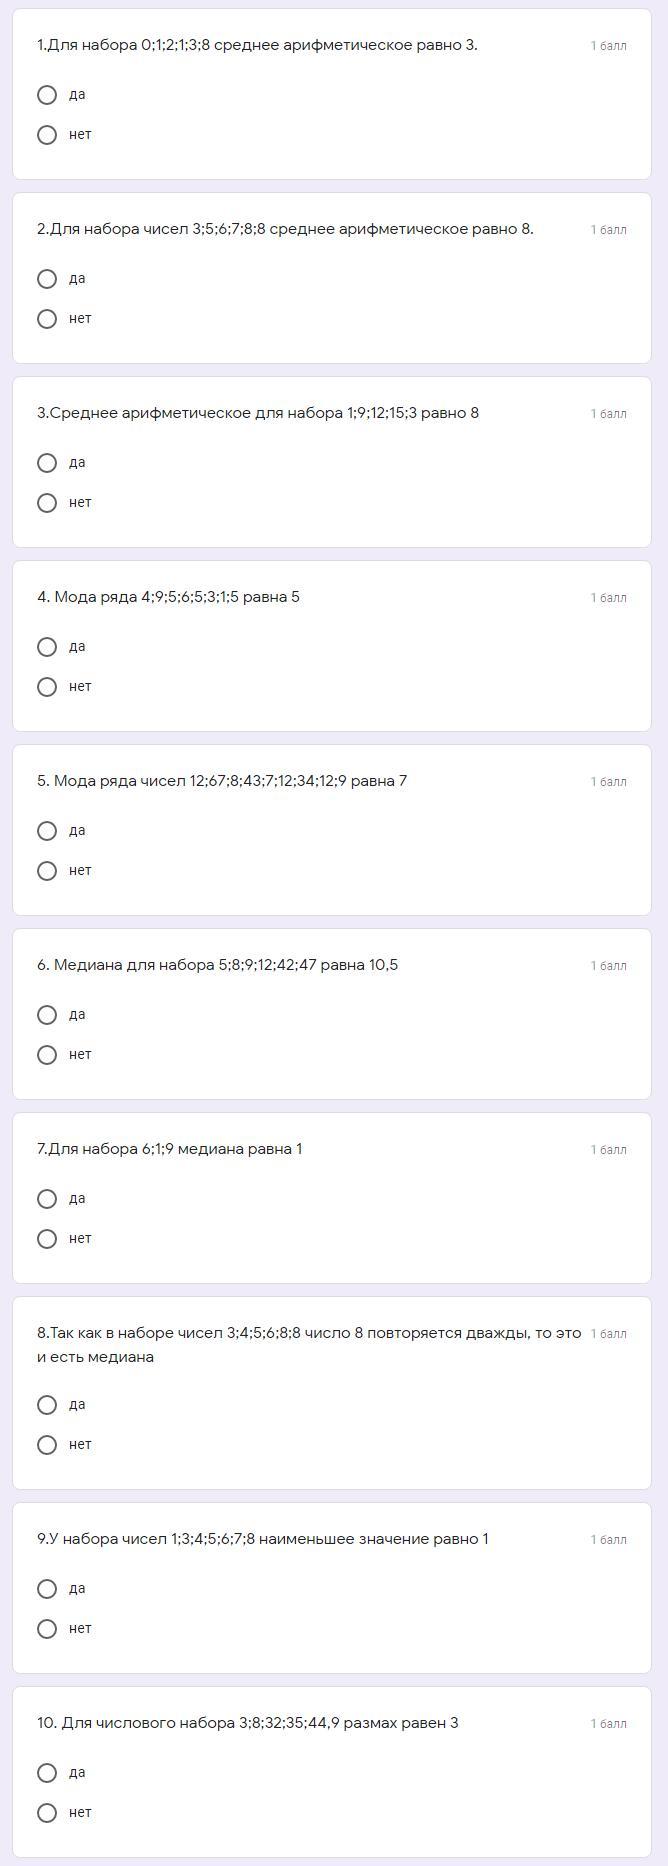This screenshot has height=1866, width=668.
Task: Choose 'да' for question 10 range equals 3
Action: tap(47, 1773)
